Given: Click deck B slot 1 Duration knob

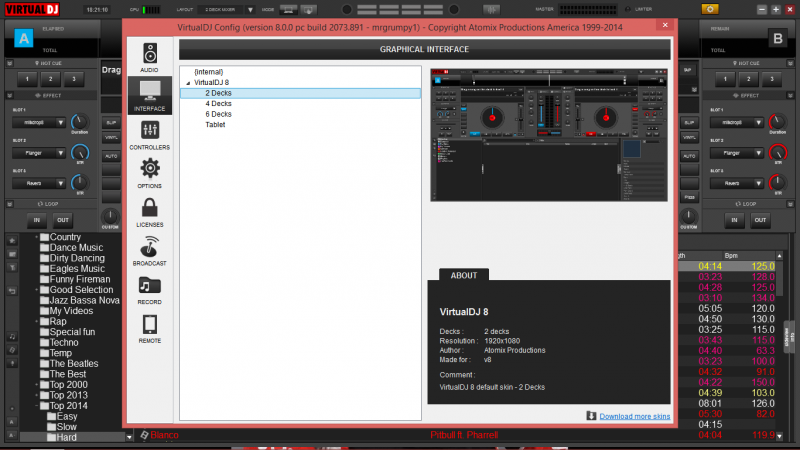Looking at the screenshot, I should 778,121.
